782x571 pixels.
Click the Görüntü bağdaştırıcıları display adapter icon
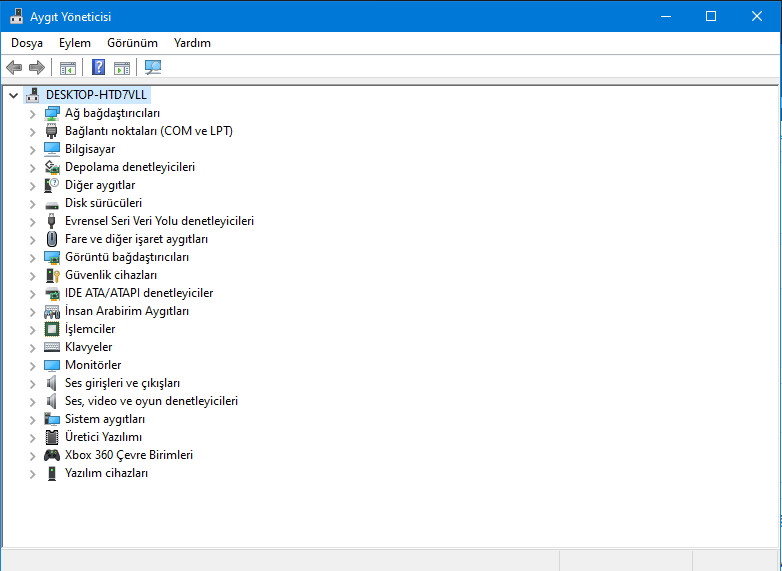52,257
